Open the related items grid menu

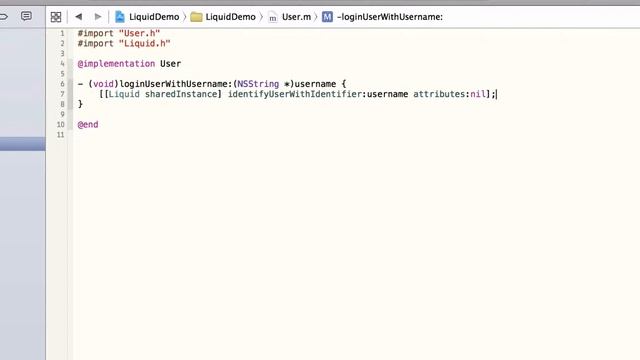point(56,17)
